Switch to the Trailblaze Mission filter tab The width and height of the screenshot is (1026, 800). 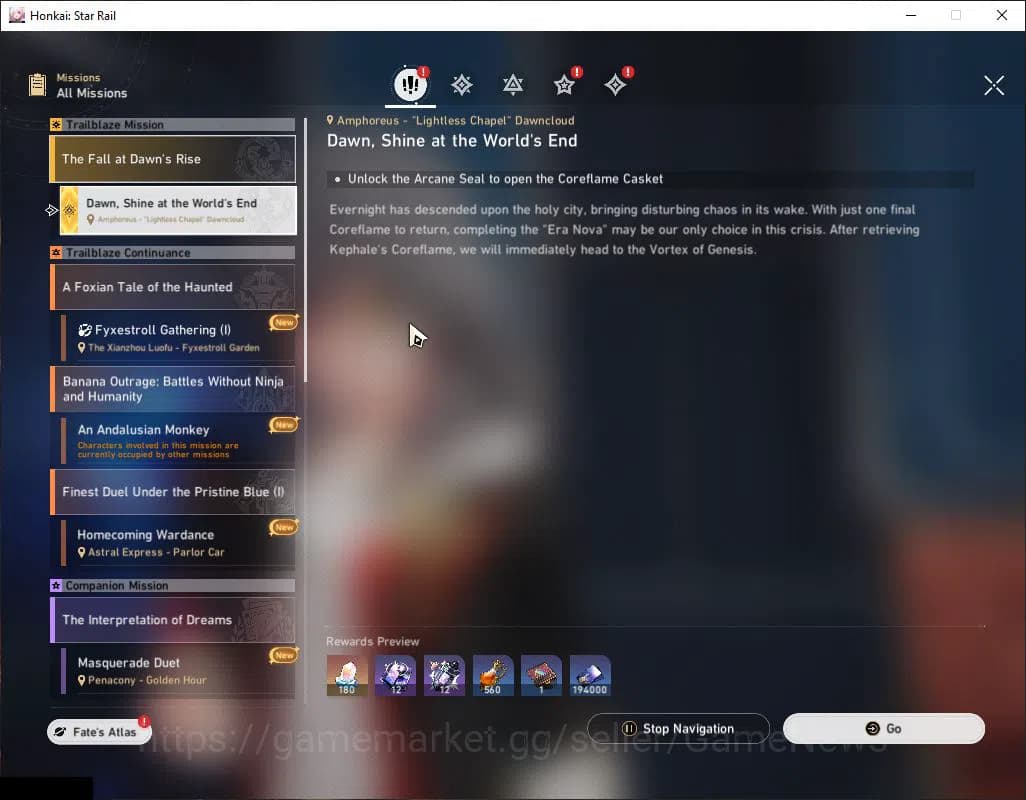point(462,84)
